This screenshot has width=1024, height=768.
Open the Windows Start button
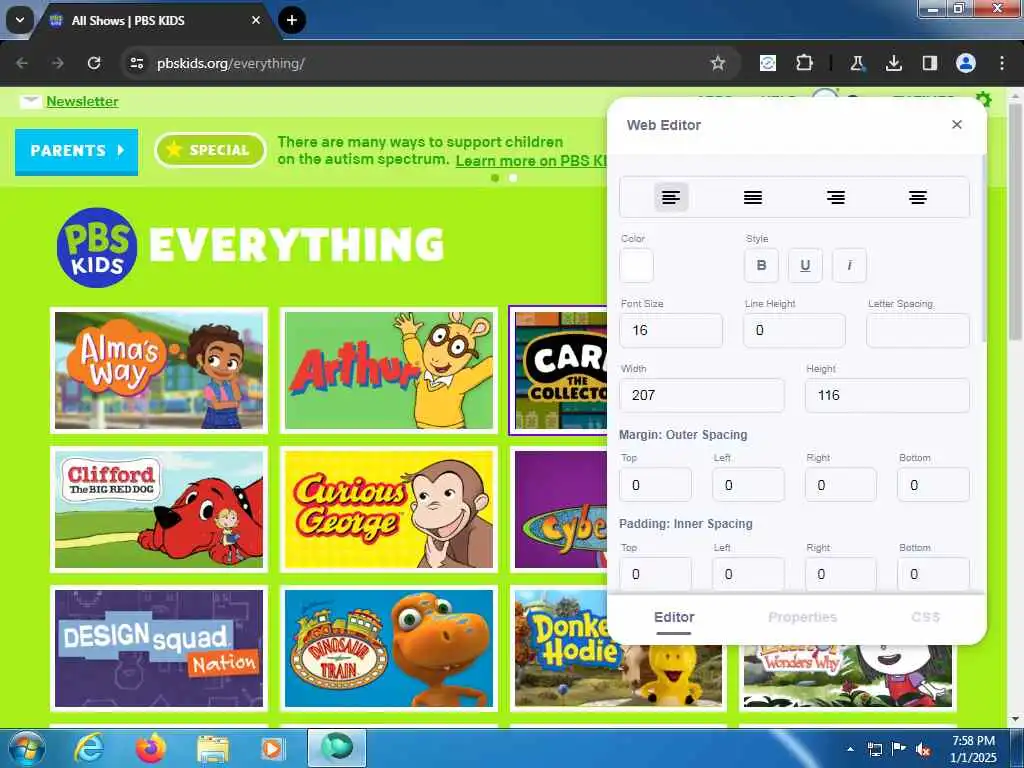coord(27,748)
